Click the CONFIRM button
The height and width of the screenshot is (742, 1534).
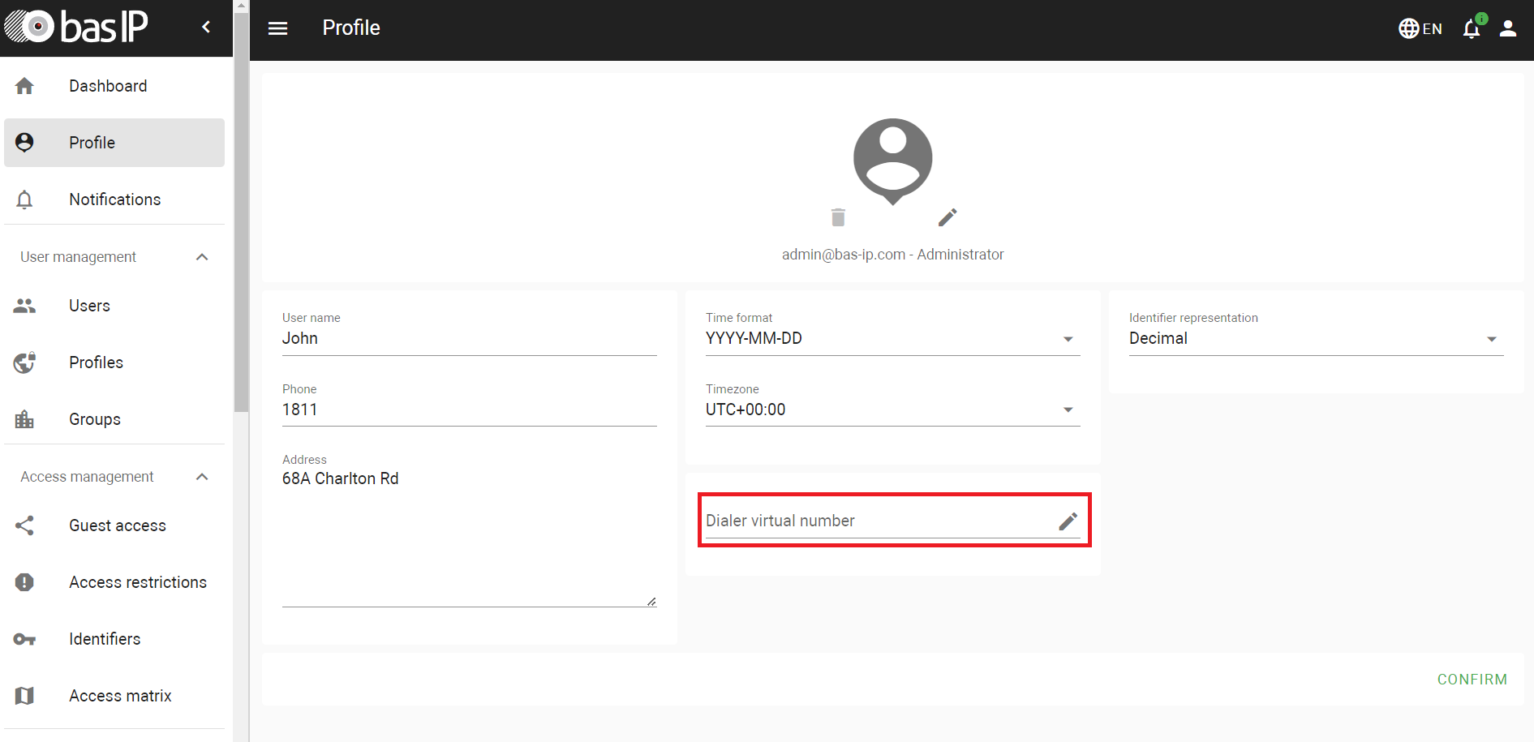1472,679
